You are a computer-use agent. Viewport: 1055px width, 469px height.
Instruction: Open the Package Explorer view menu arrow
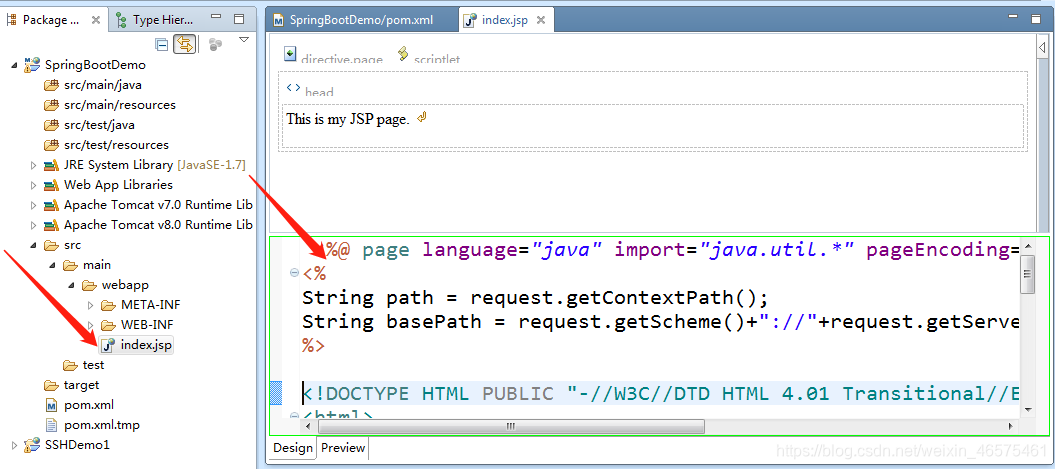[244, 40]
